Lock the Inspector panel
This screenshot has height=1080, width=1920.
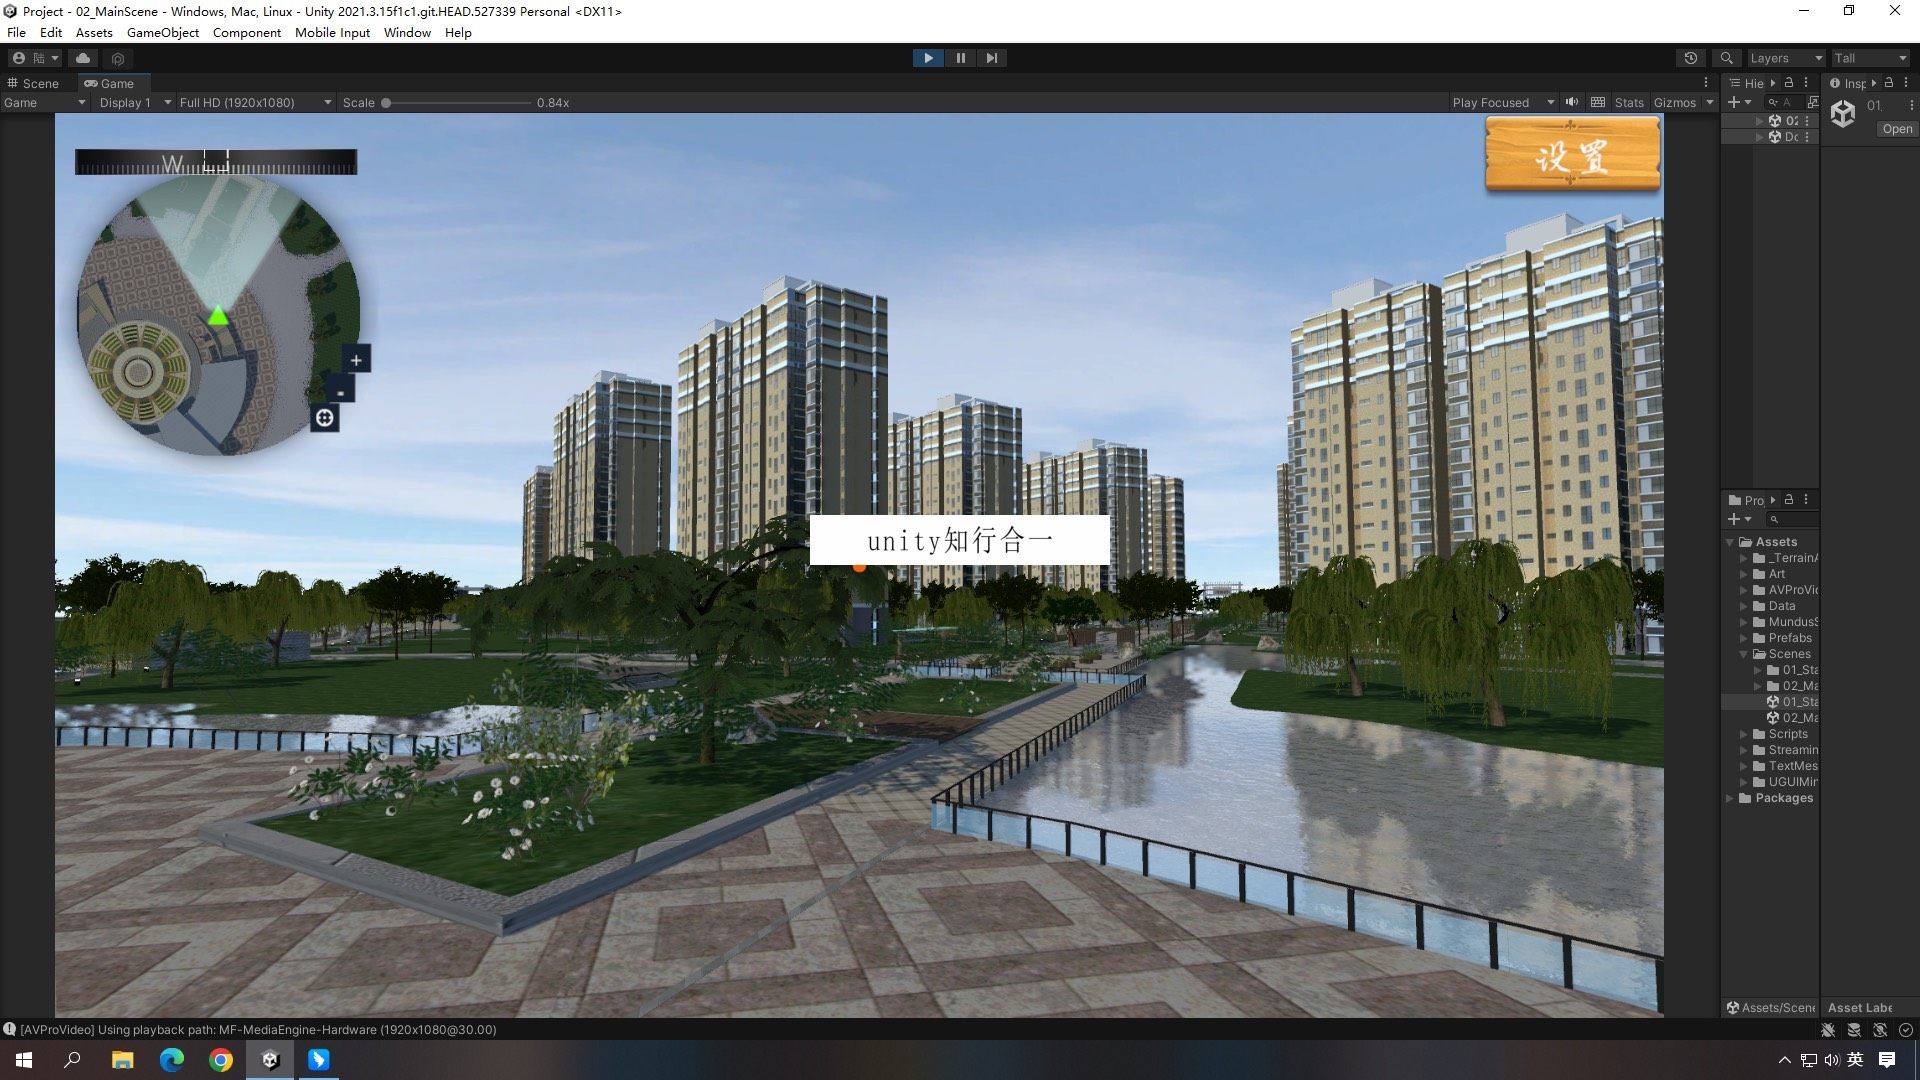point(1889,83)
